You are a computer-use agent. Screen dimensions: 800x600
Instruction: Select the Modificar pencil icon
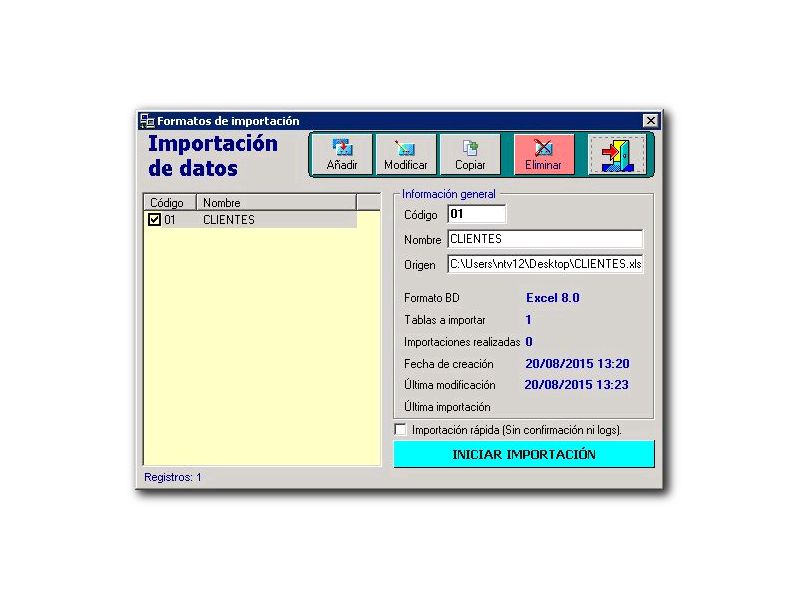click(x=405, y=147)
